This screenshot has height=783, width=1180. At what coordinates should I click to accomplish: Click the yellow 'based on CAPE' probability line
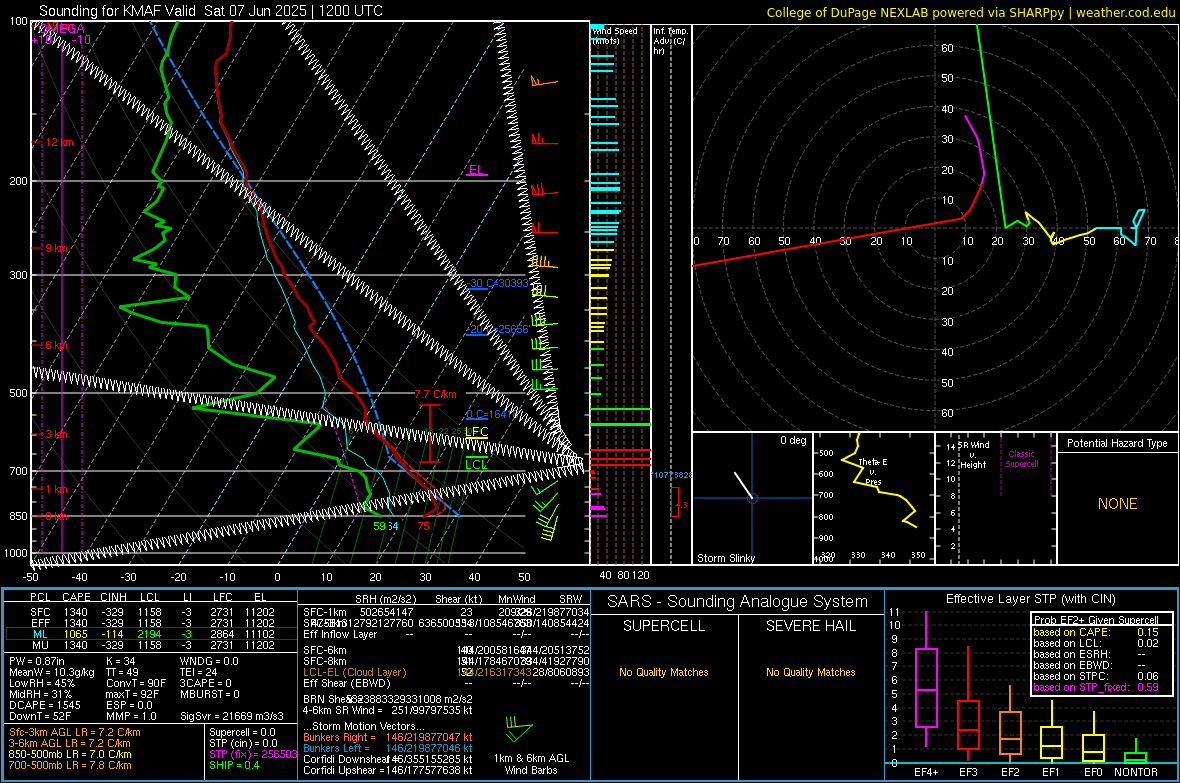[x=1096, y=632]
